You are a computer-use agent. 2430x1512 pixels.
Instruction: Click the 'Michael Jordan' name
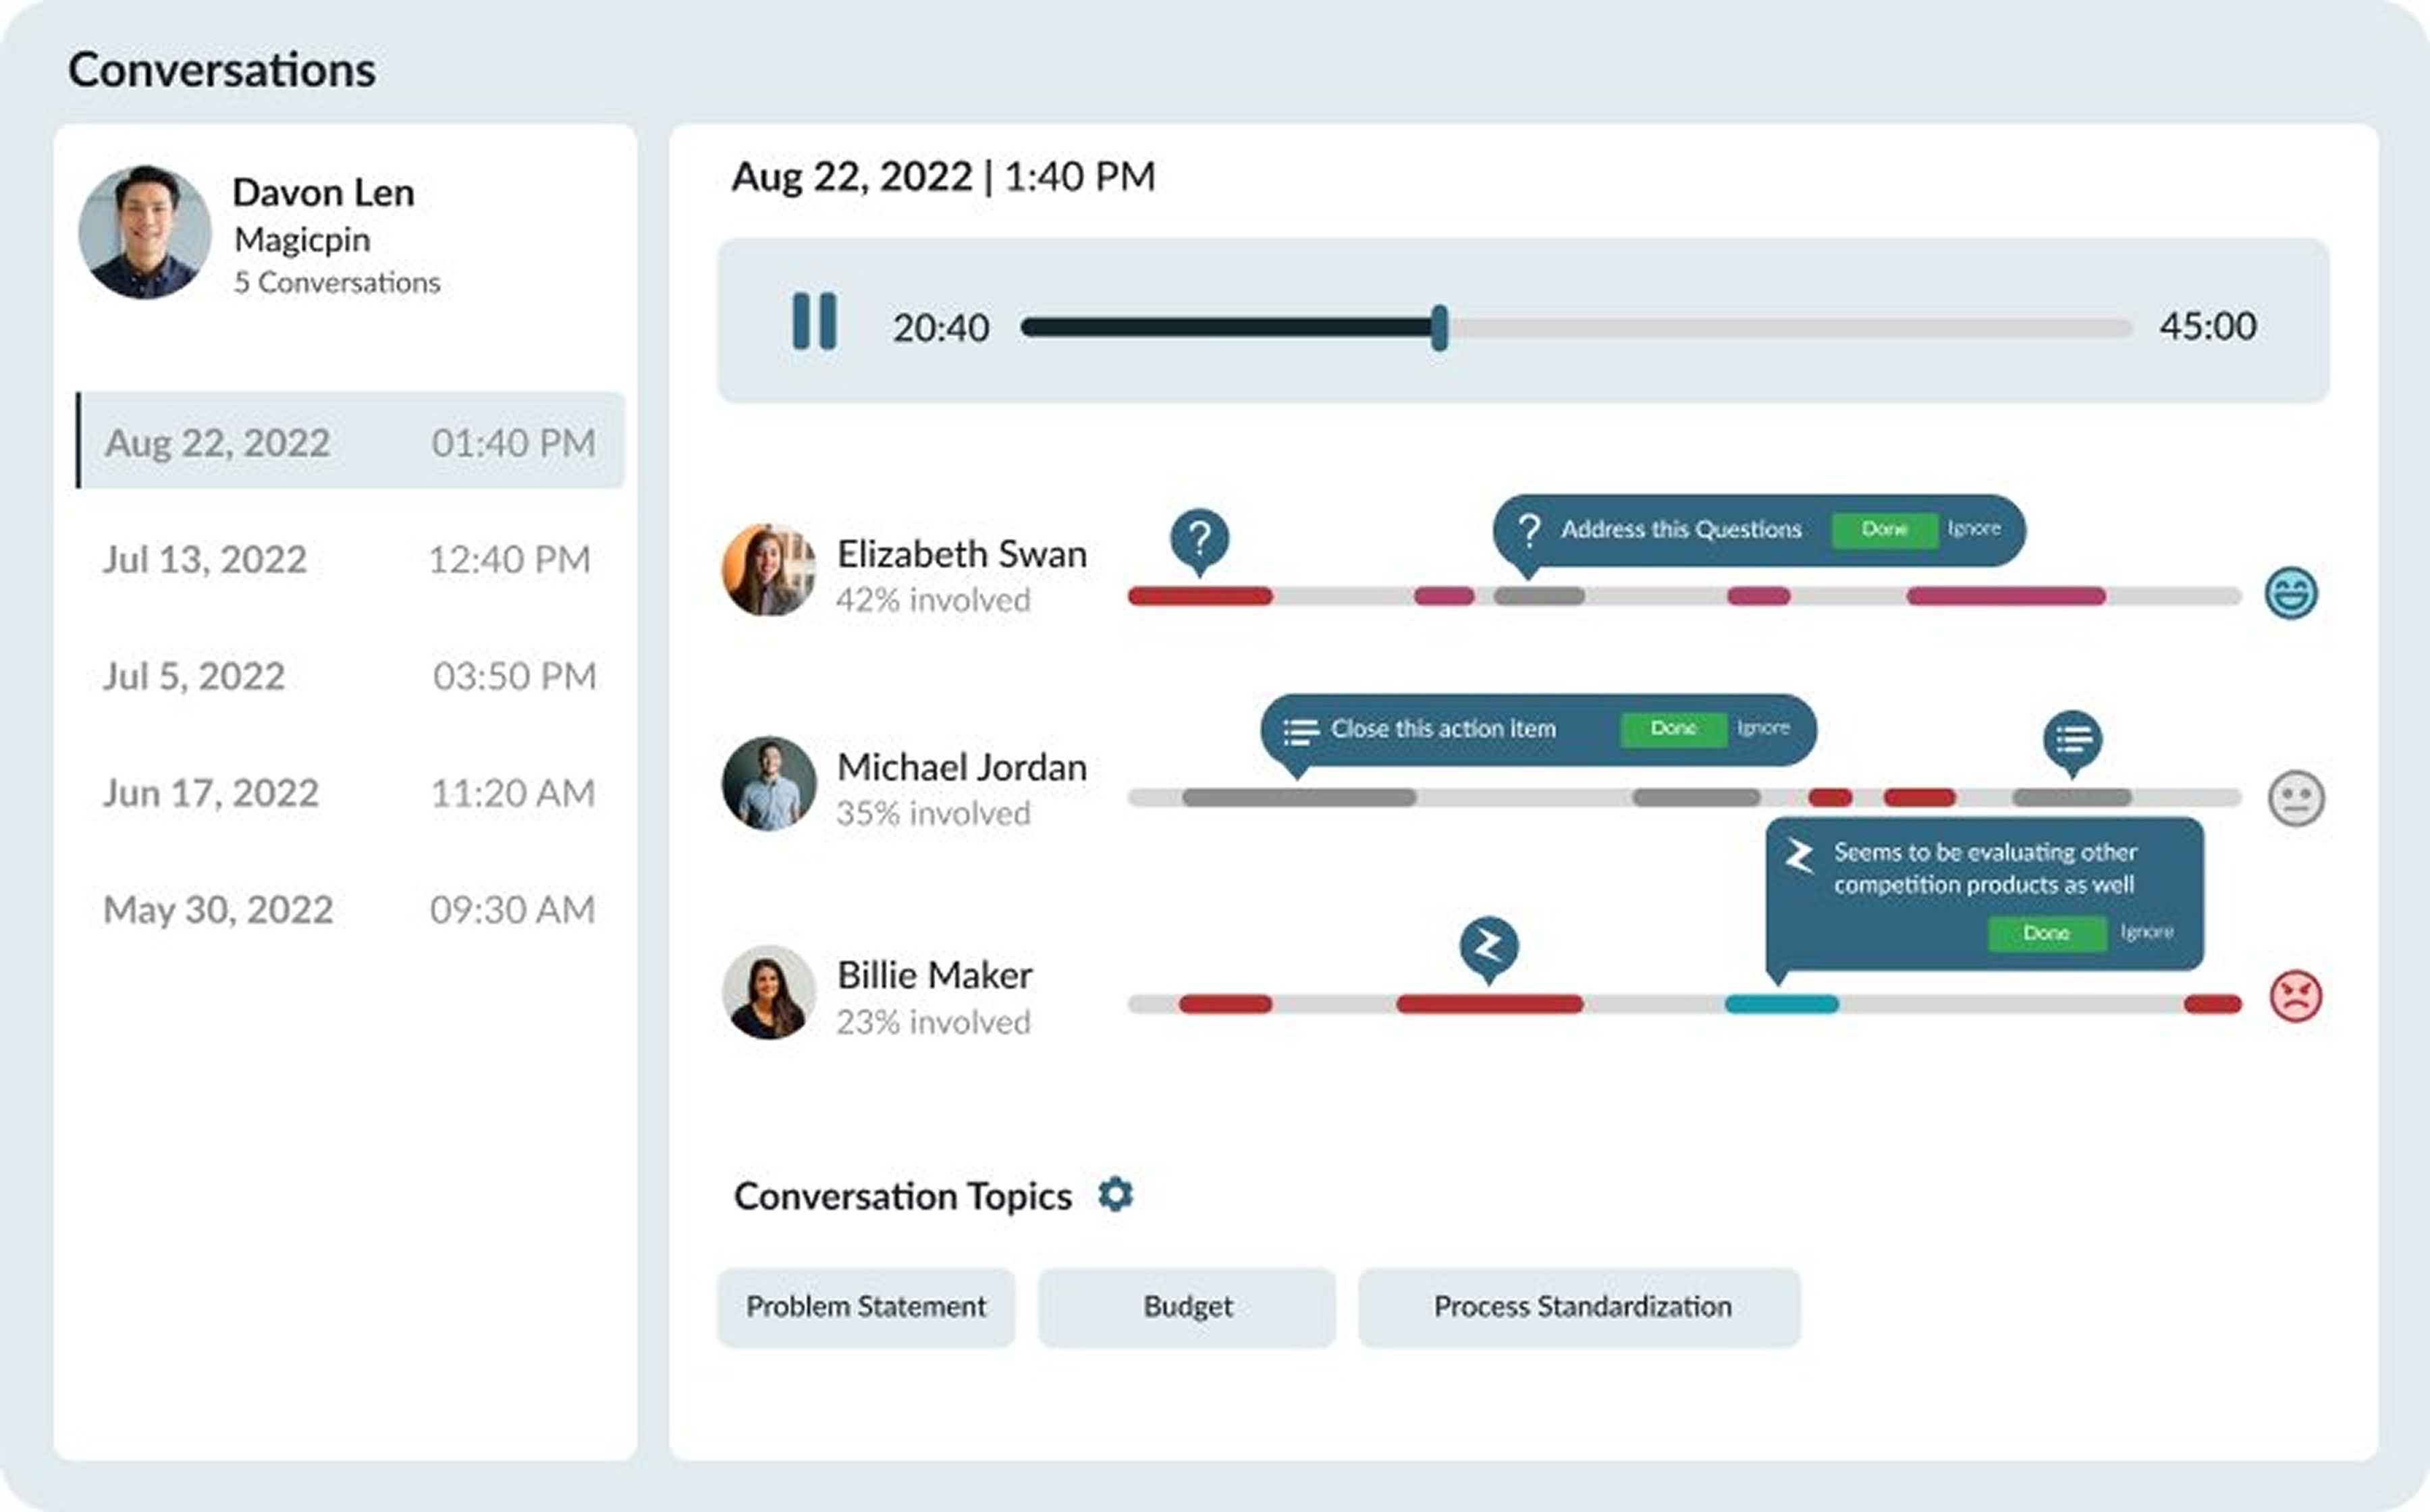pyautogui.click(x=962, y=767)
